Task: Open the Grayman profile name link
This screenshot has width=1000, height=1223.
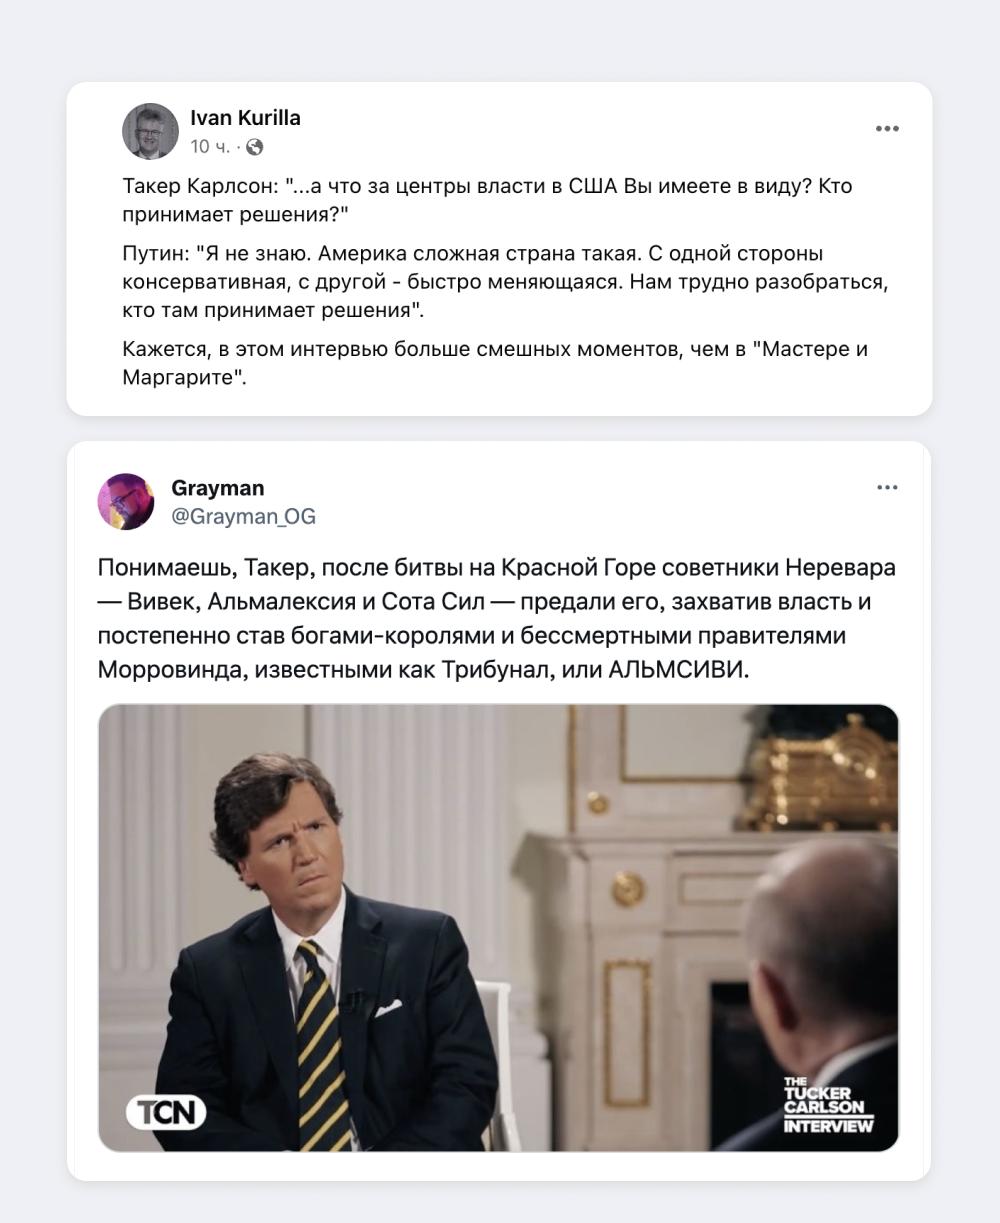Action: 218,488
